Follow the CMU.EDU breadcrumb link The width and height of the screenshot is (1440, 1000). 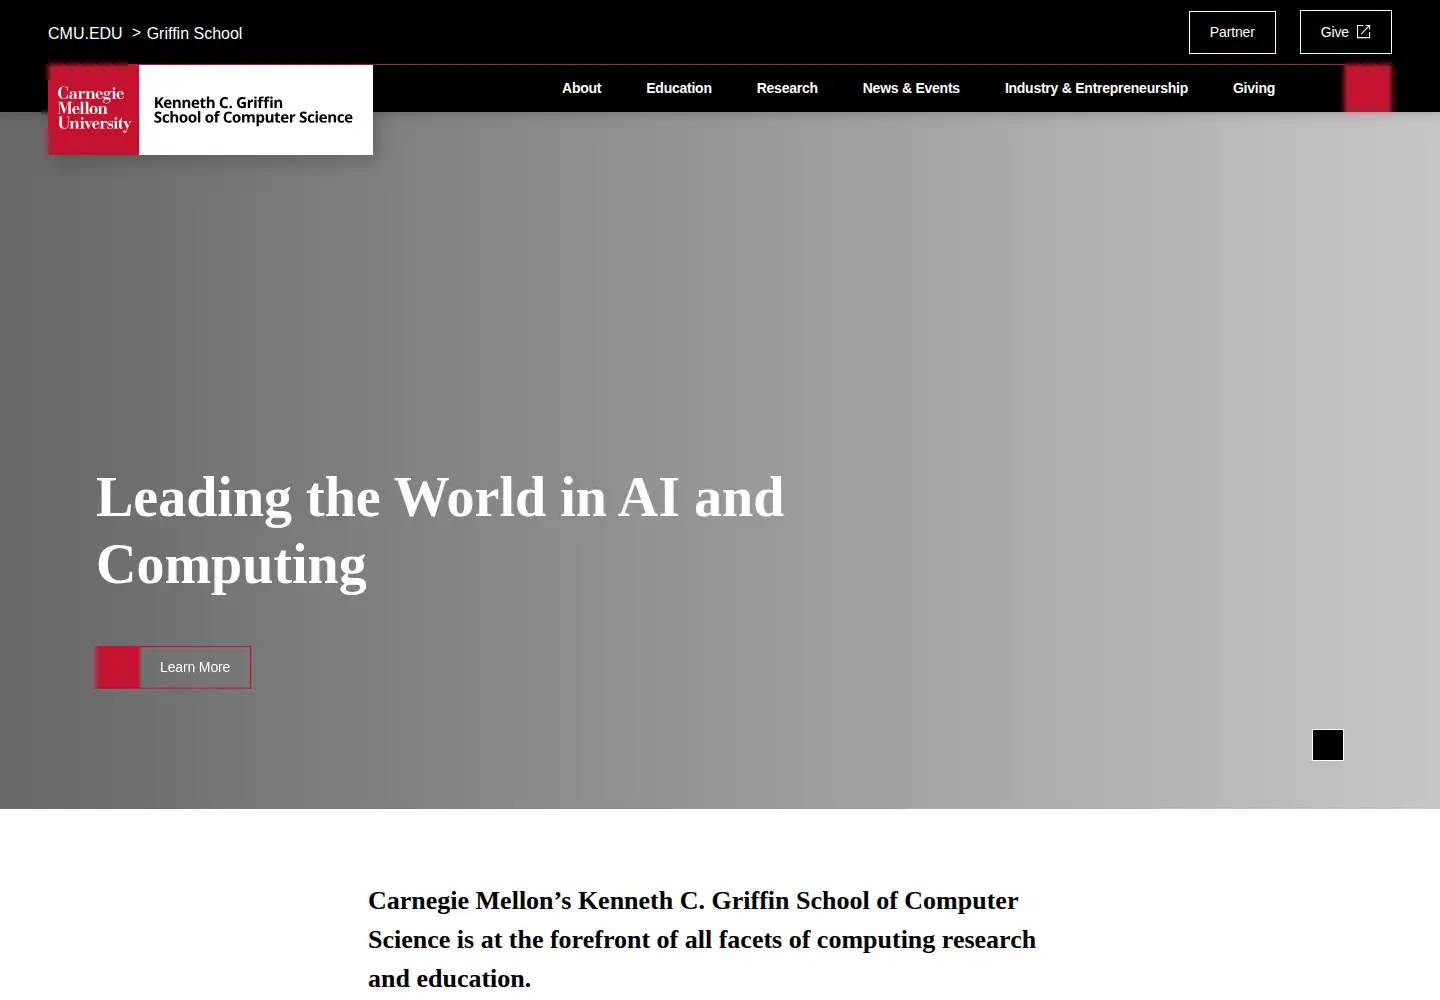point(85,33)
